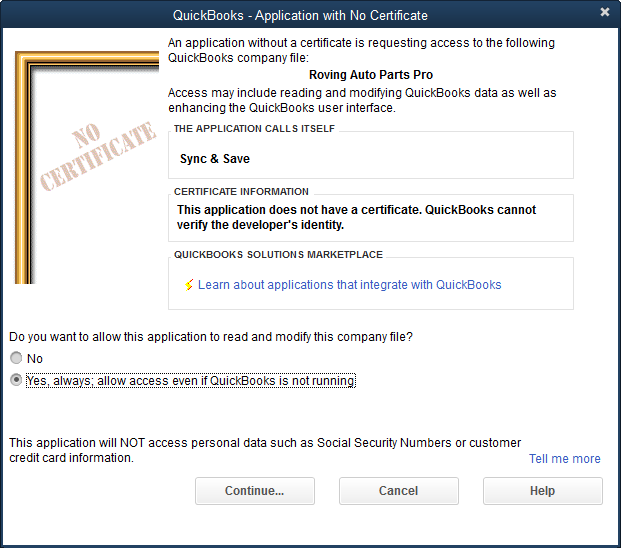The height and width of the screenshot is (548, 621).
Task: Click the "THE APPLICATION CALLS ITSELF" heading
Action: 254,129
